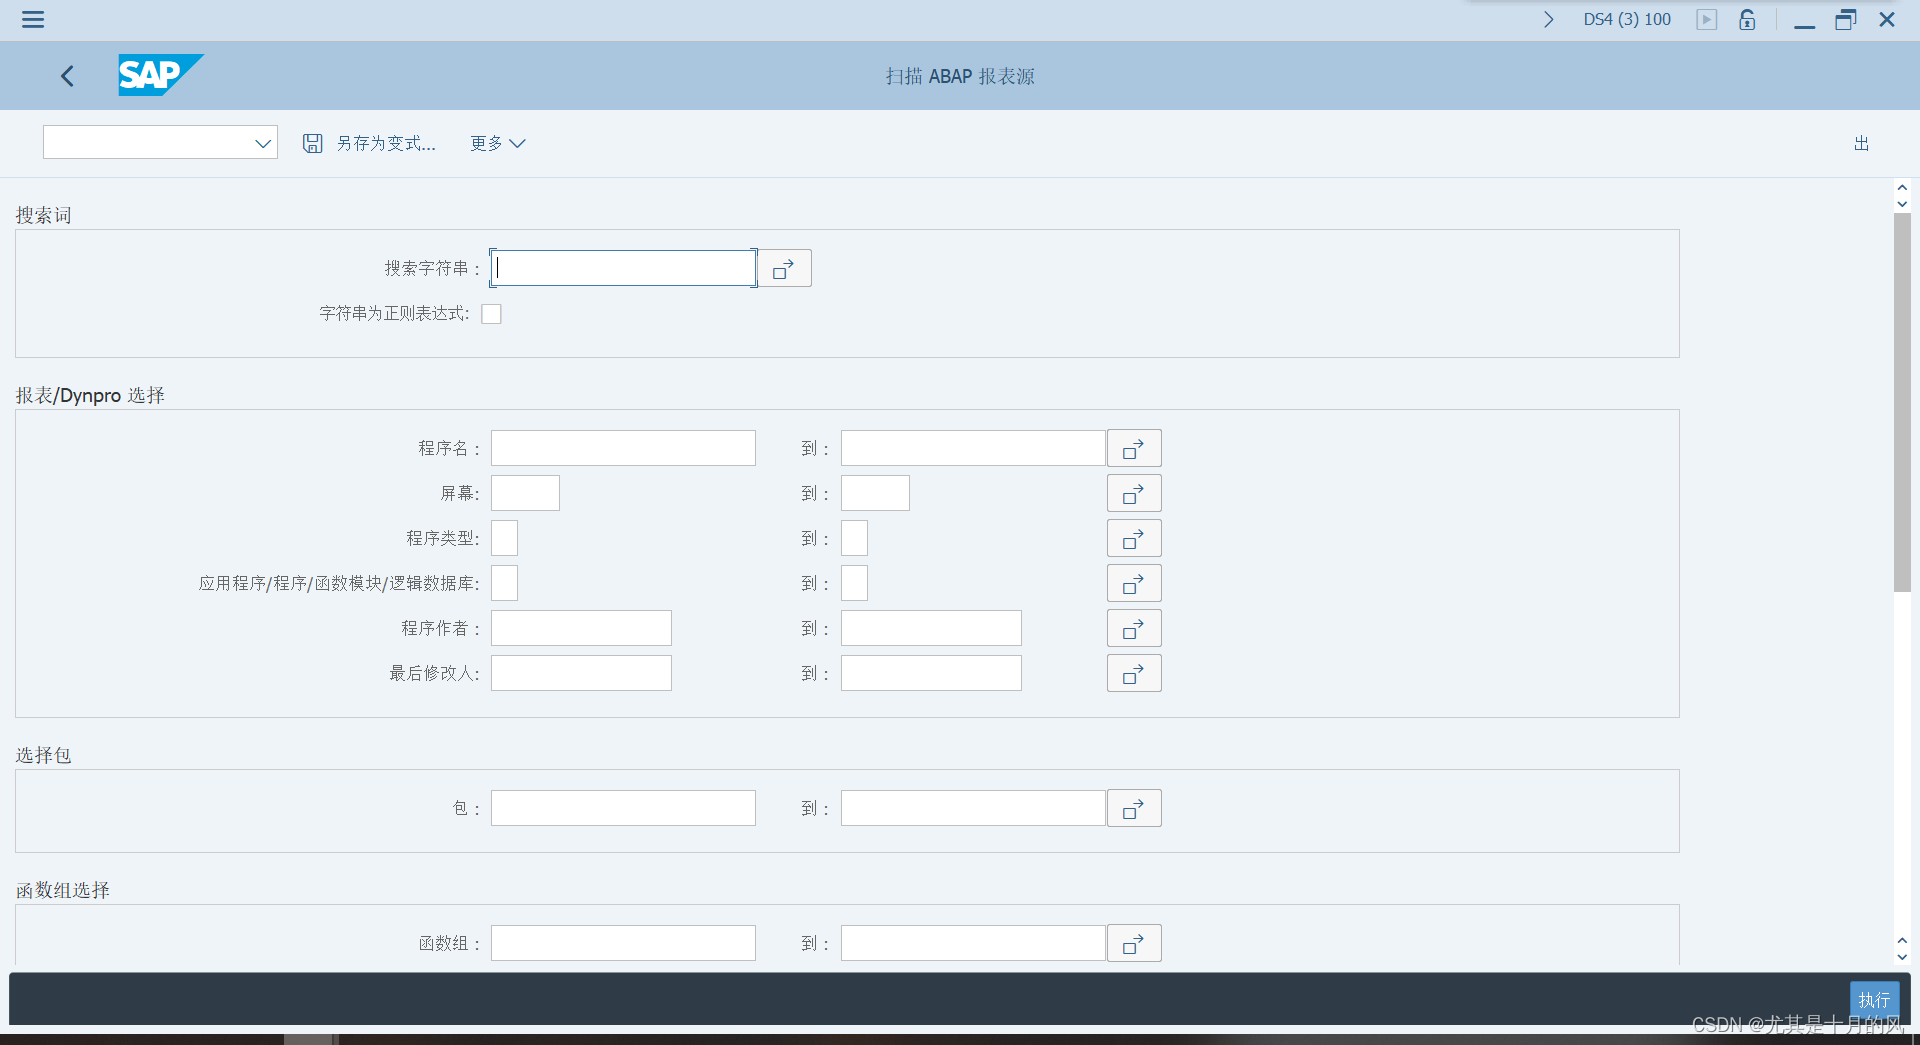Click the 屏幕 from field

coord(525,493)
